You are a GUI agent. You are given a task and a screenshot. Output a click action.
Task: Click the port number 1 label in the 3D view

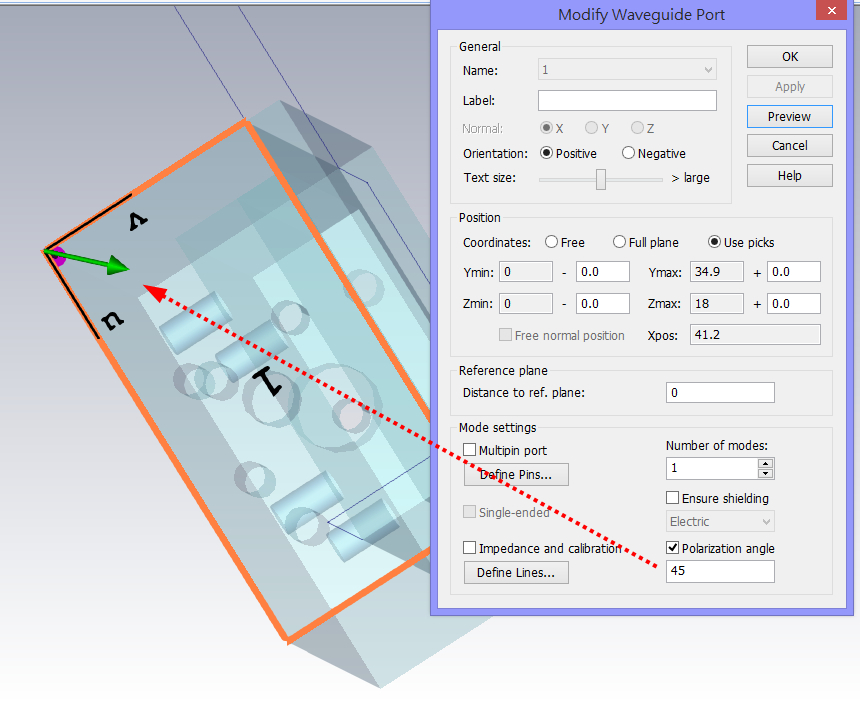coord(267,382)
